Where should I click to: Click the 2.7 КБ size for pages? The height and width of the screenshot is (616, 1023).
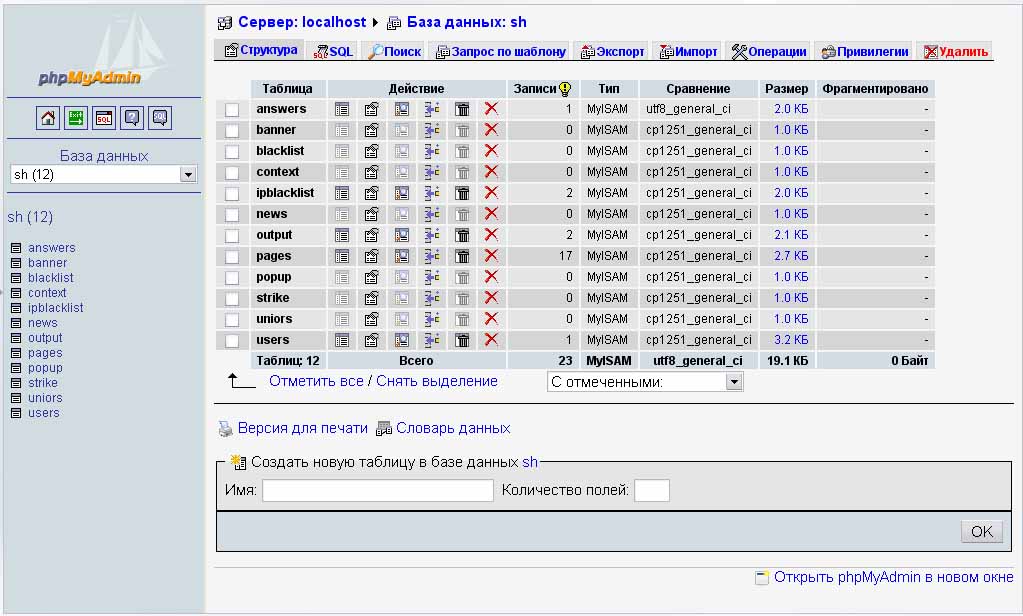791,256
